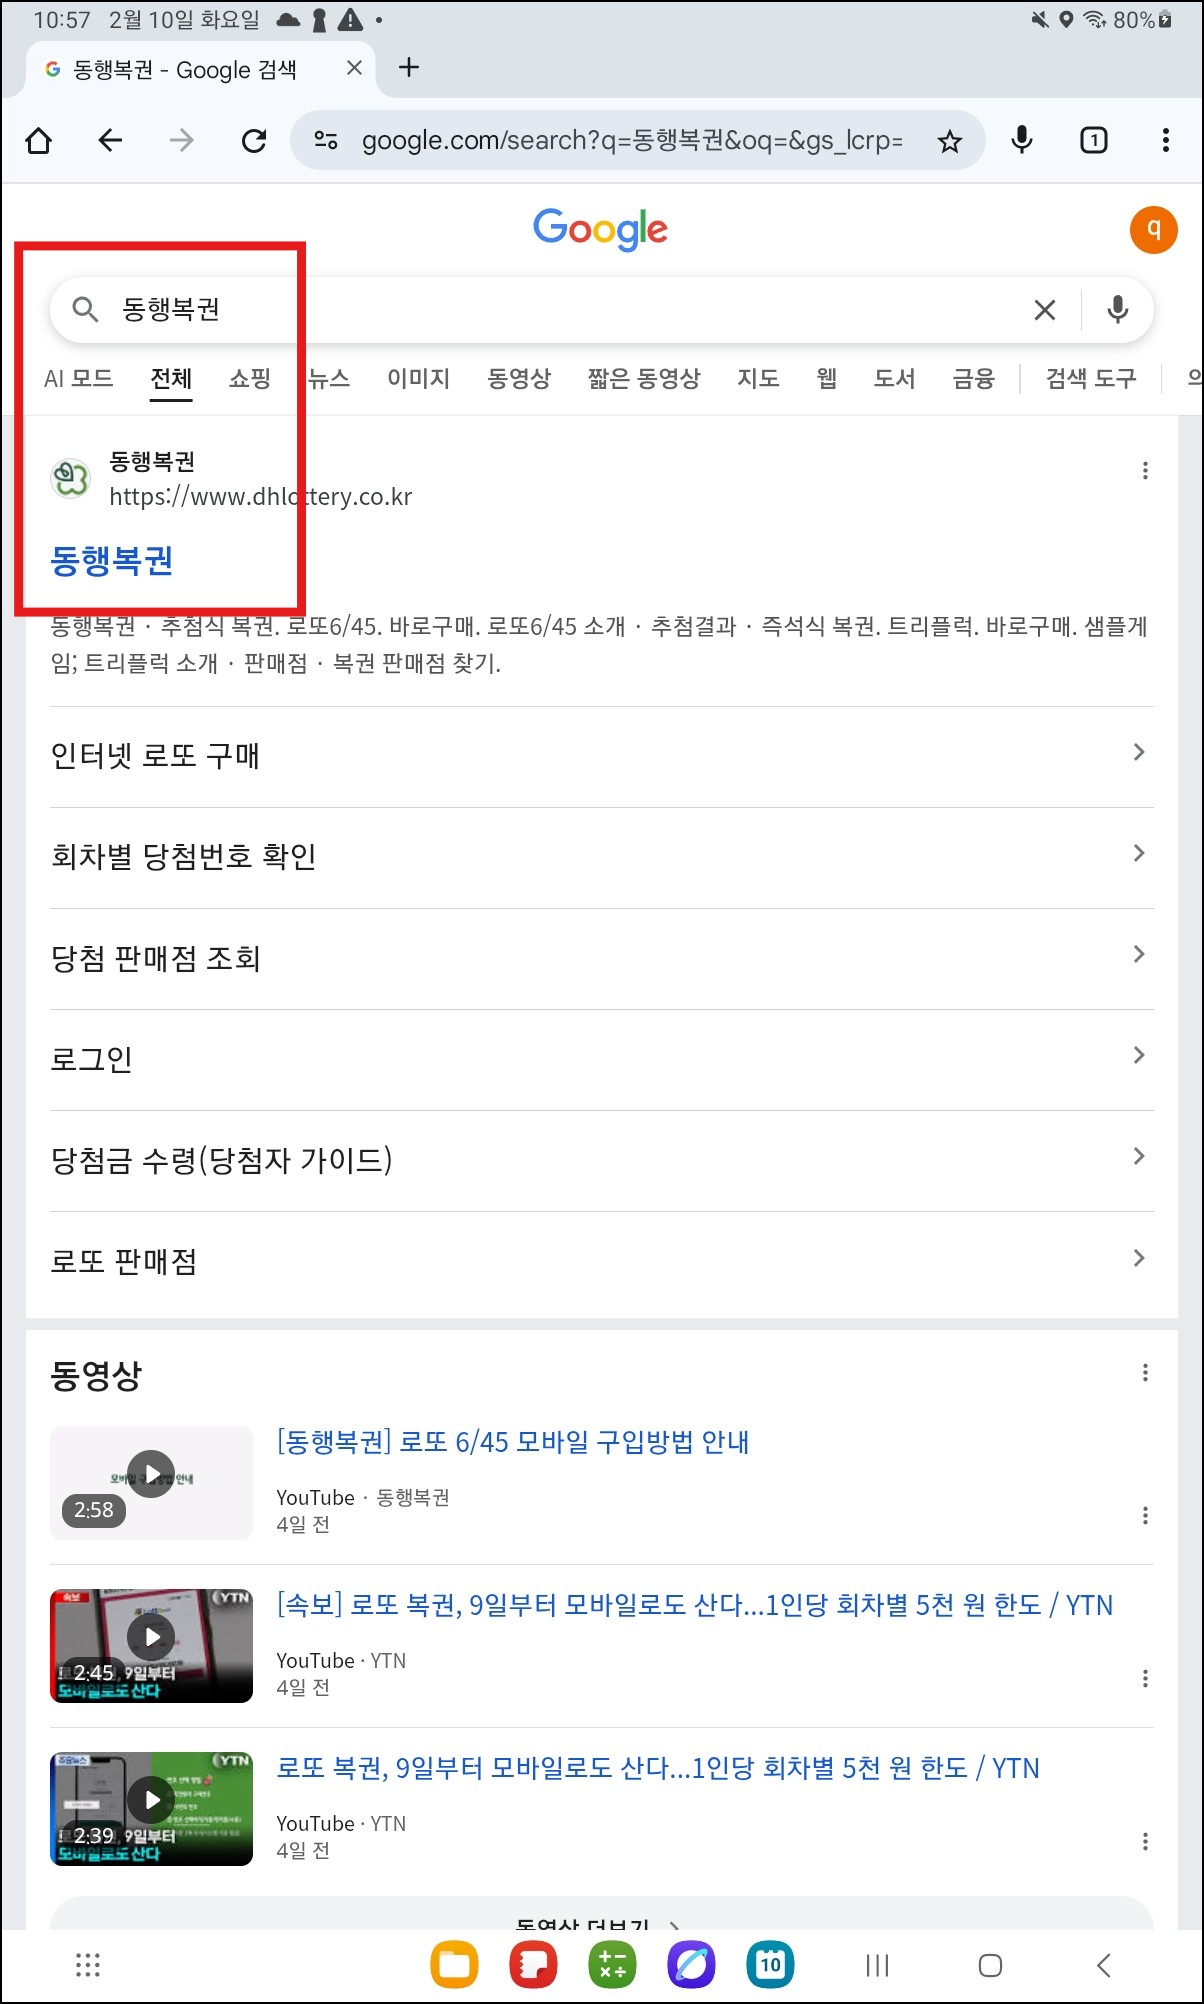Viewport: 1204px width, 2004px height.
Task: Start voice search from the address bar microphone
Action: [x=1021, y=140]
